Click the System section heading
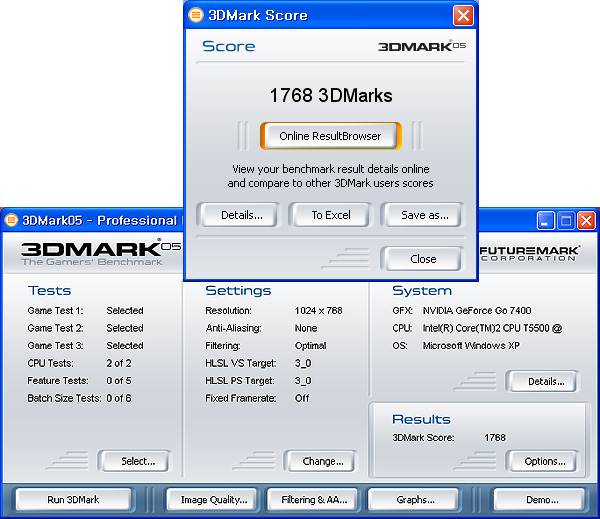The height and width of the screenshot is (519, 600). coord(422,291)
